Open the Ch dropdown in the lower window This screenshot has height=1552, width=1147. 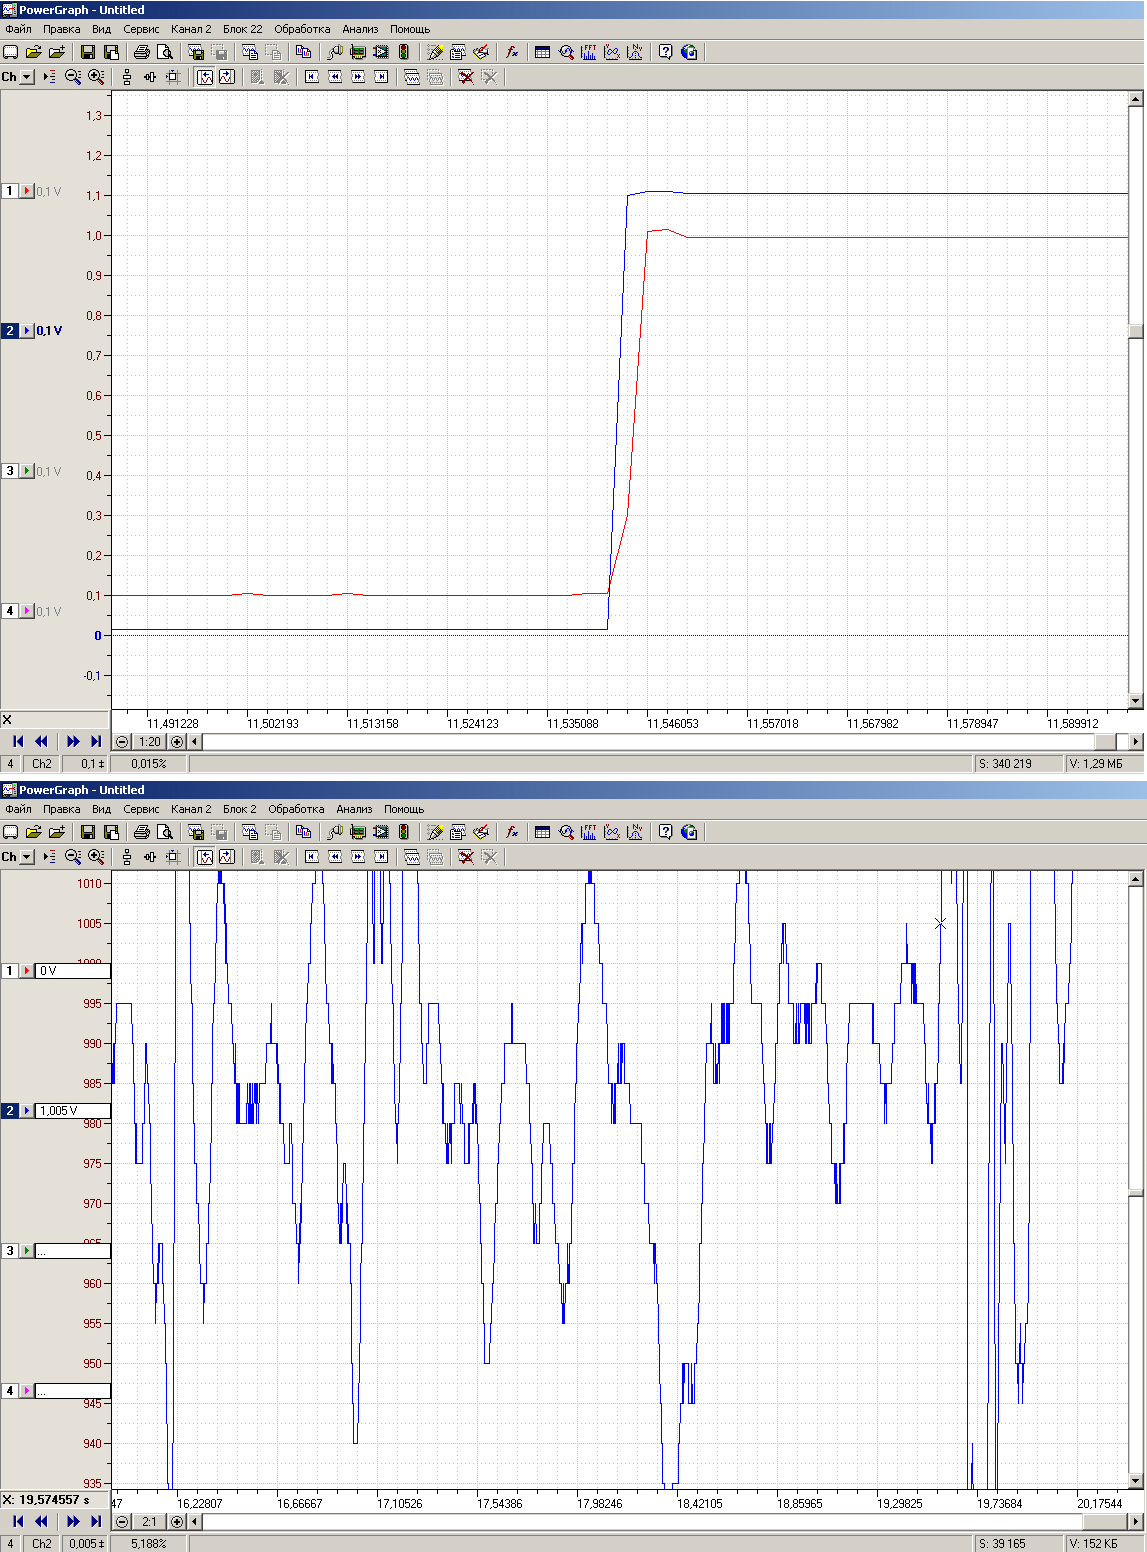[26, 857]
